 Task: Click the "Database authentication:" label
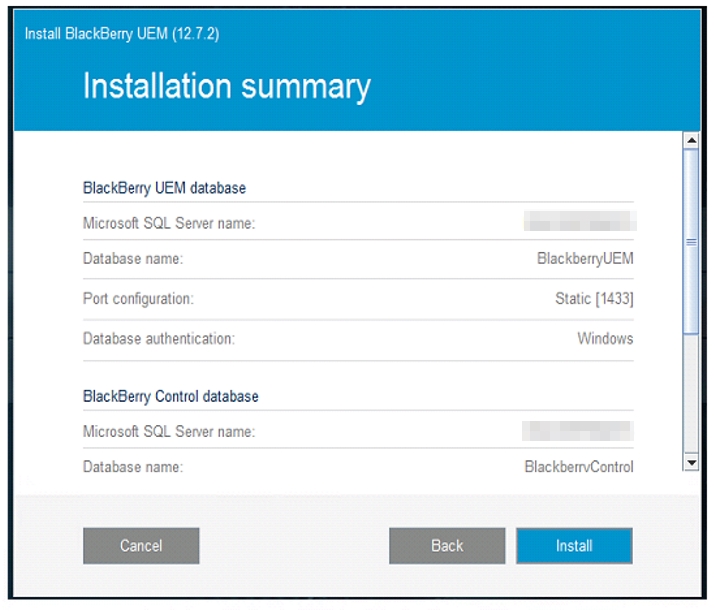pyautogui.click(x=159, y=339)
